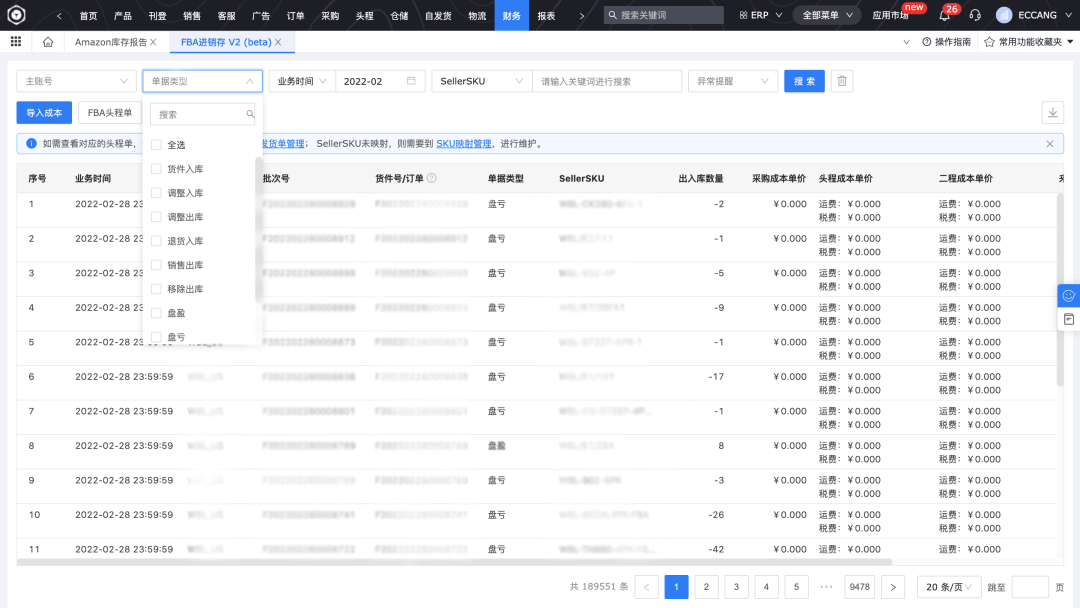Click the 搜索 search button
Viewport: 1080px width, 608px height.
tap(804, 80)
